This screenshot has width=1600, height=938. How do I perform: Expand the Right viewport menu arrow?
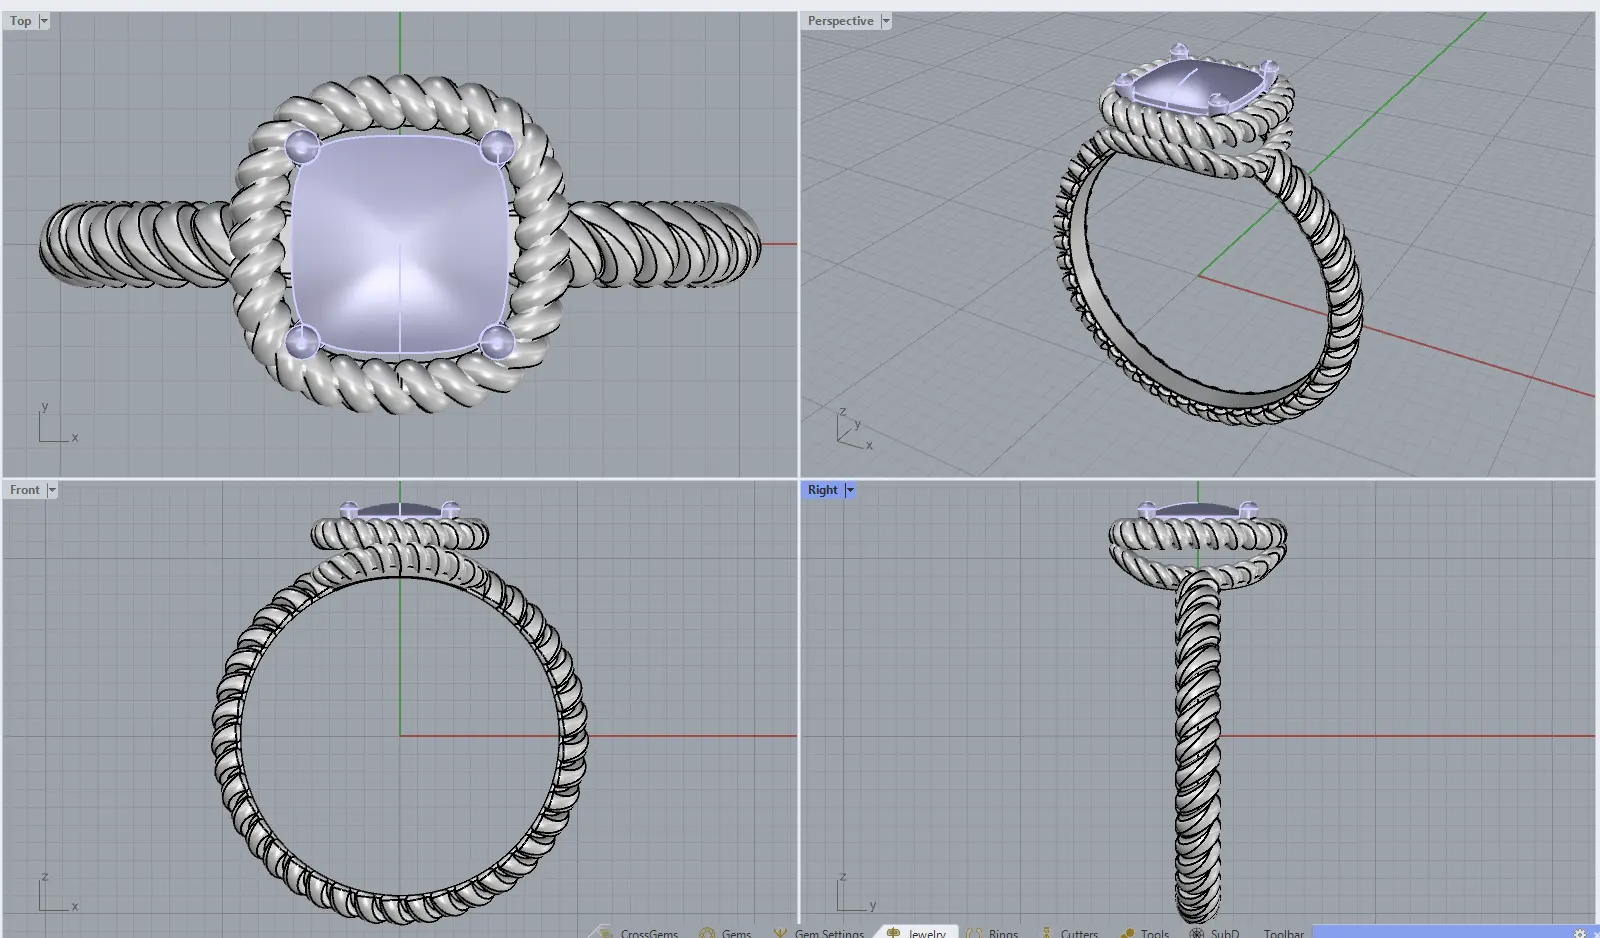[850, 490]
